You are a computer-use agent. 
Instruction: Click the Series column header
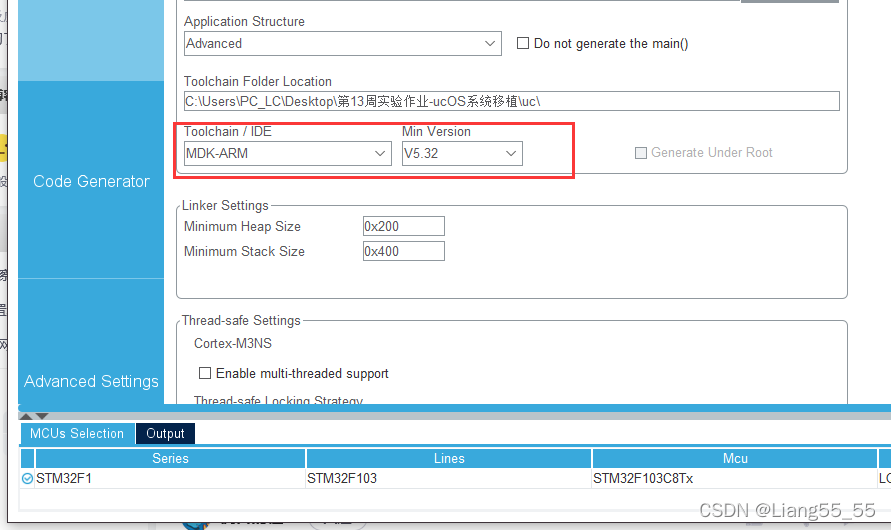coord(170,458)
